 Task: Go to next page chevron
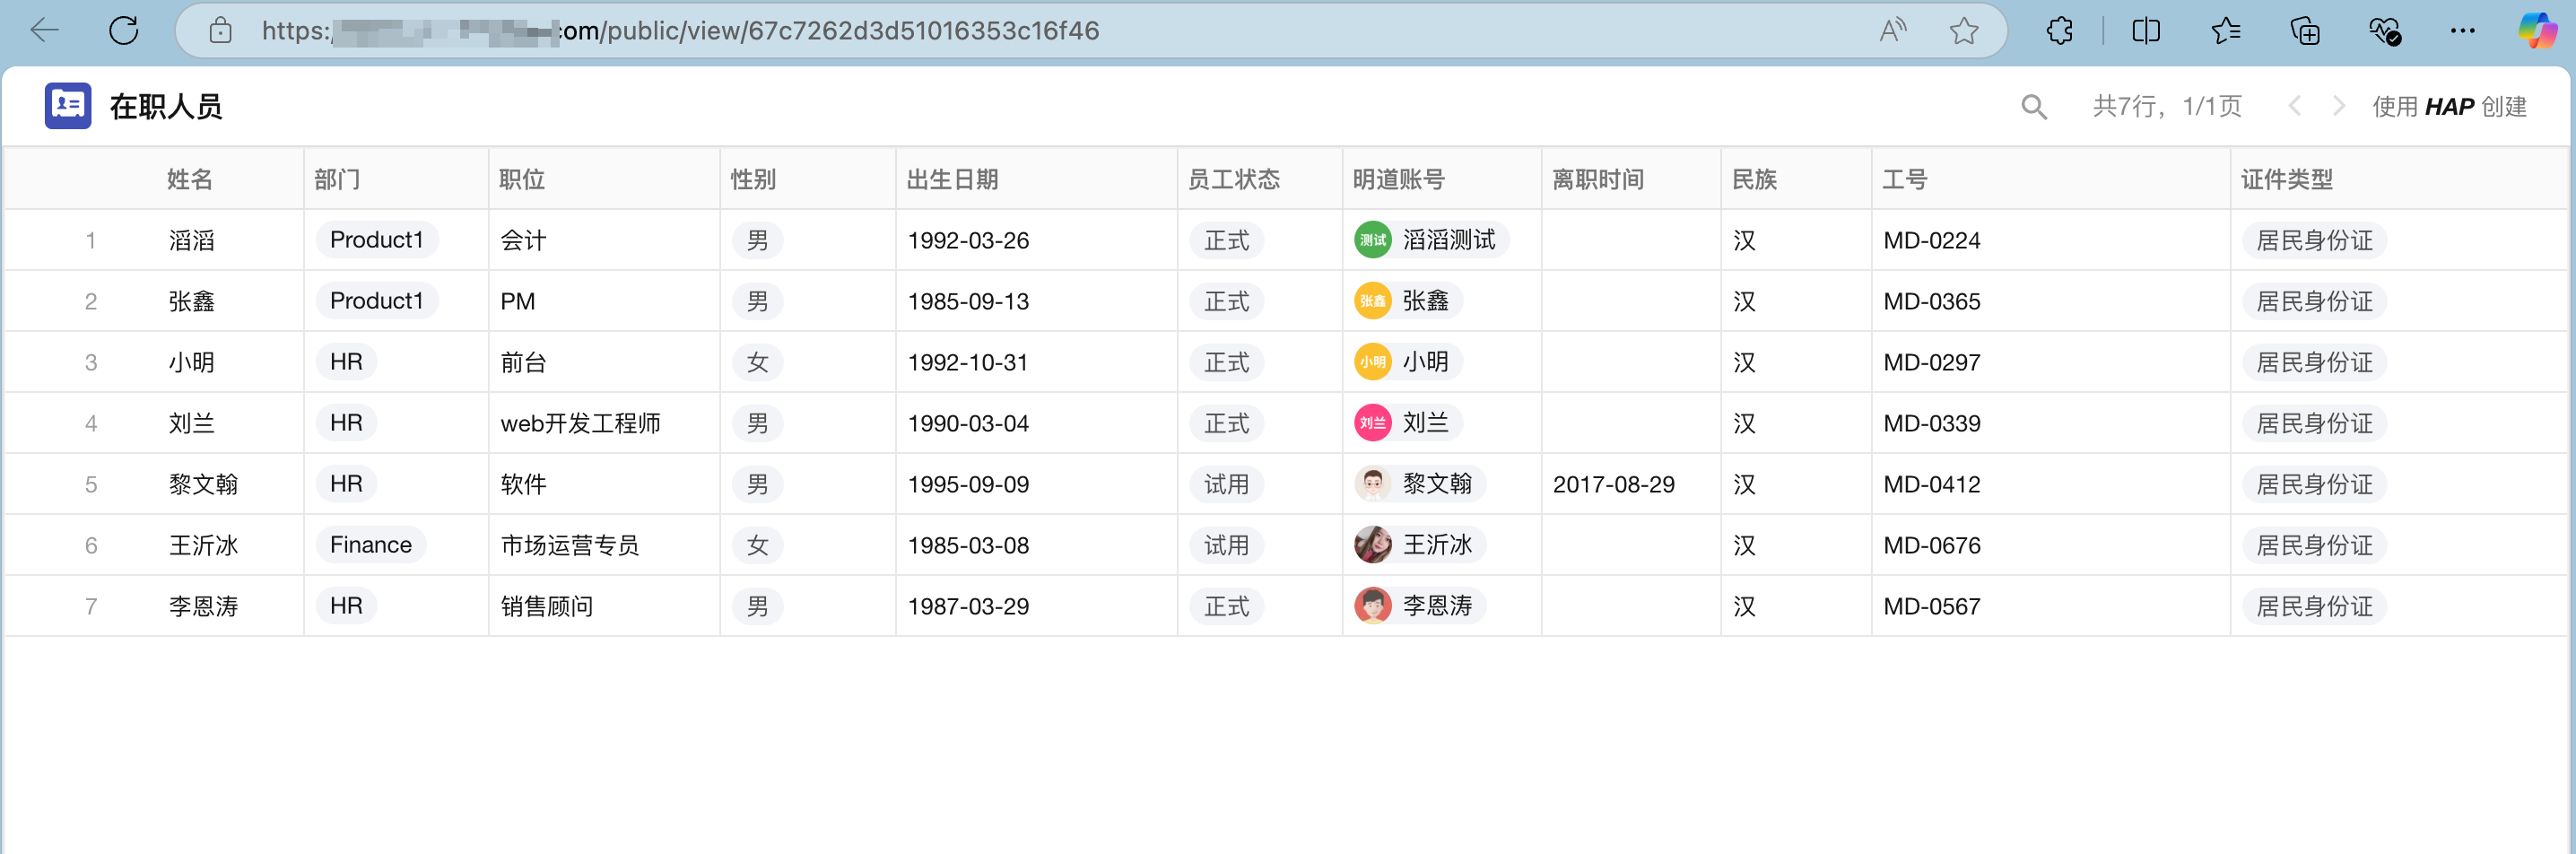[2338, 106]
